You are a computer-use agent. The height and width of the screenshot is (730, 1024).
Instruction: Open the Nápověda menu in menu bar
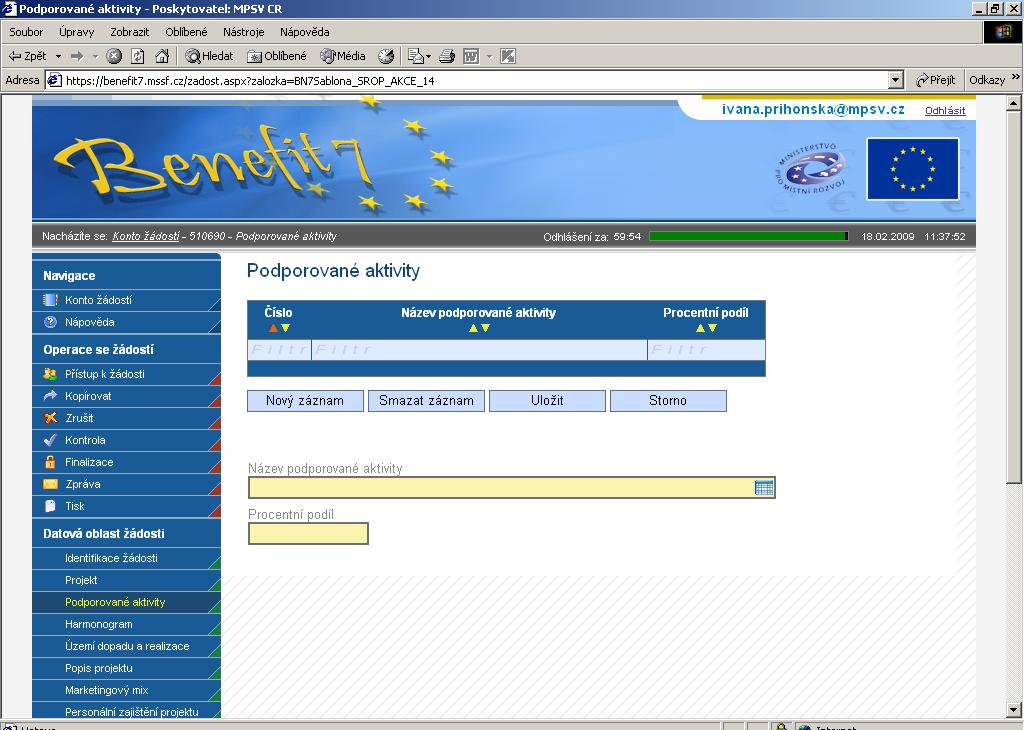[x=304, y=32]
